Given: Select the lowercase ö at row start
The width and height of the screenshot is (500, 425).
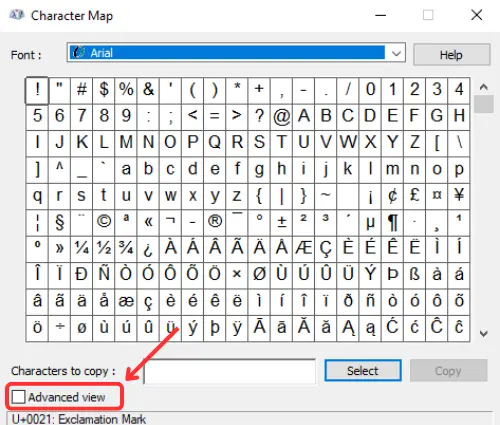Looking at the screenshot, I should (x=37, y=328).
